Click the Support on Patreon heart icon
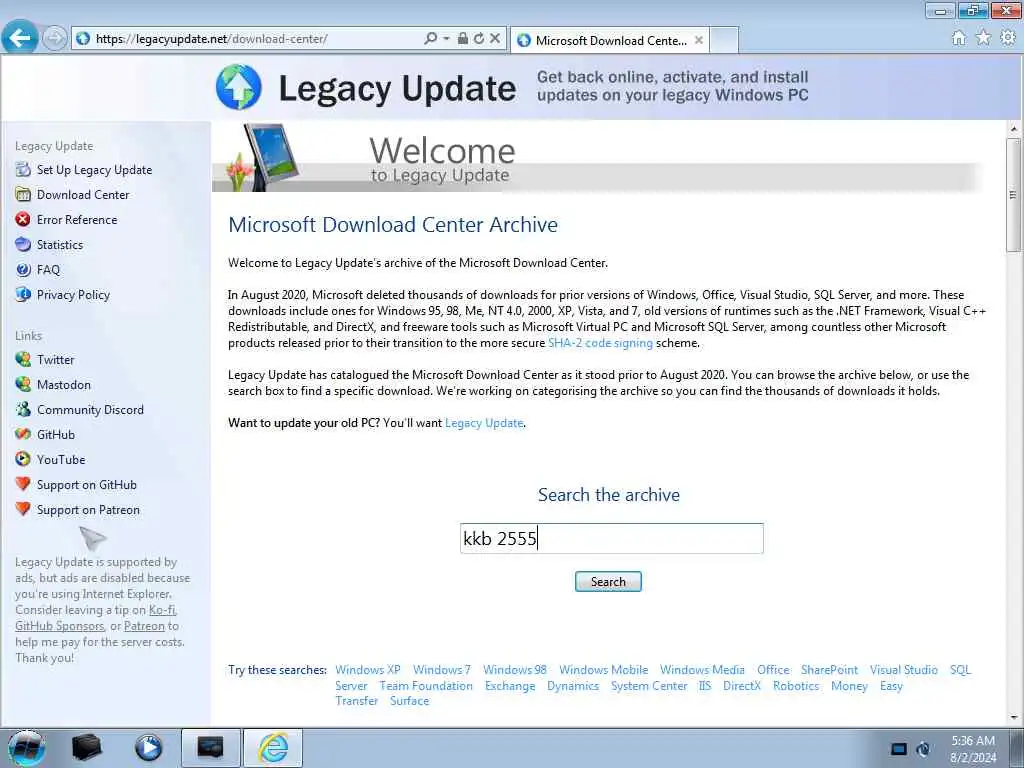This screenshot has height=768, width=1024. pyautogui.click(x=23, y=509)
